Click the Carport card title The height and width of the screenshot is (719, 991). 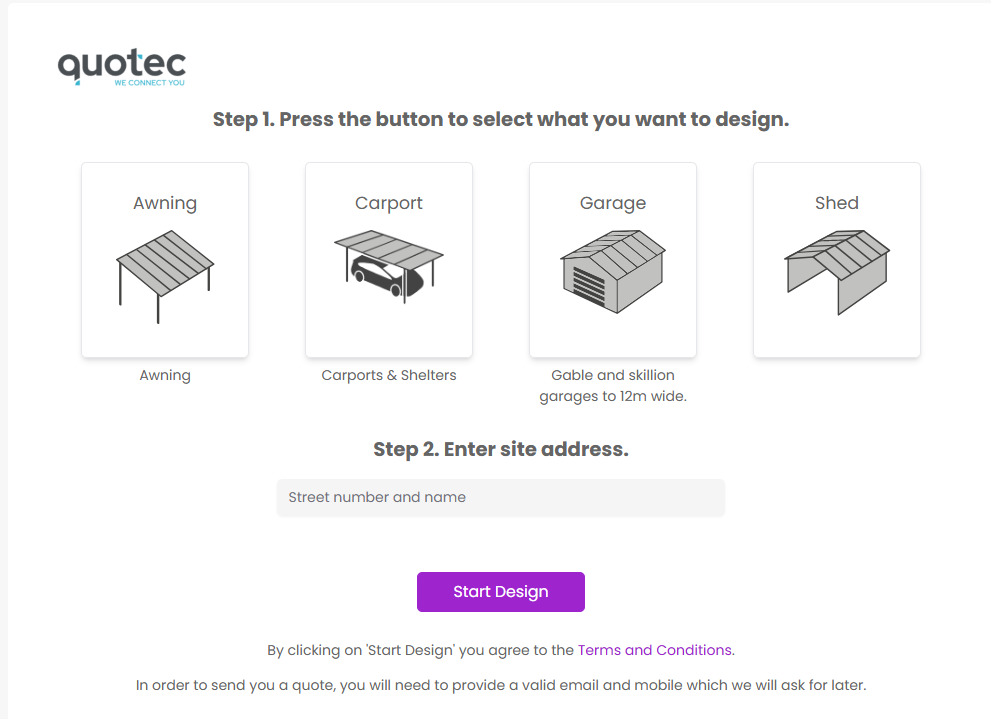(x=389, y=203)
